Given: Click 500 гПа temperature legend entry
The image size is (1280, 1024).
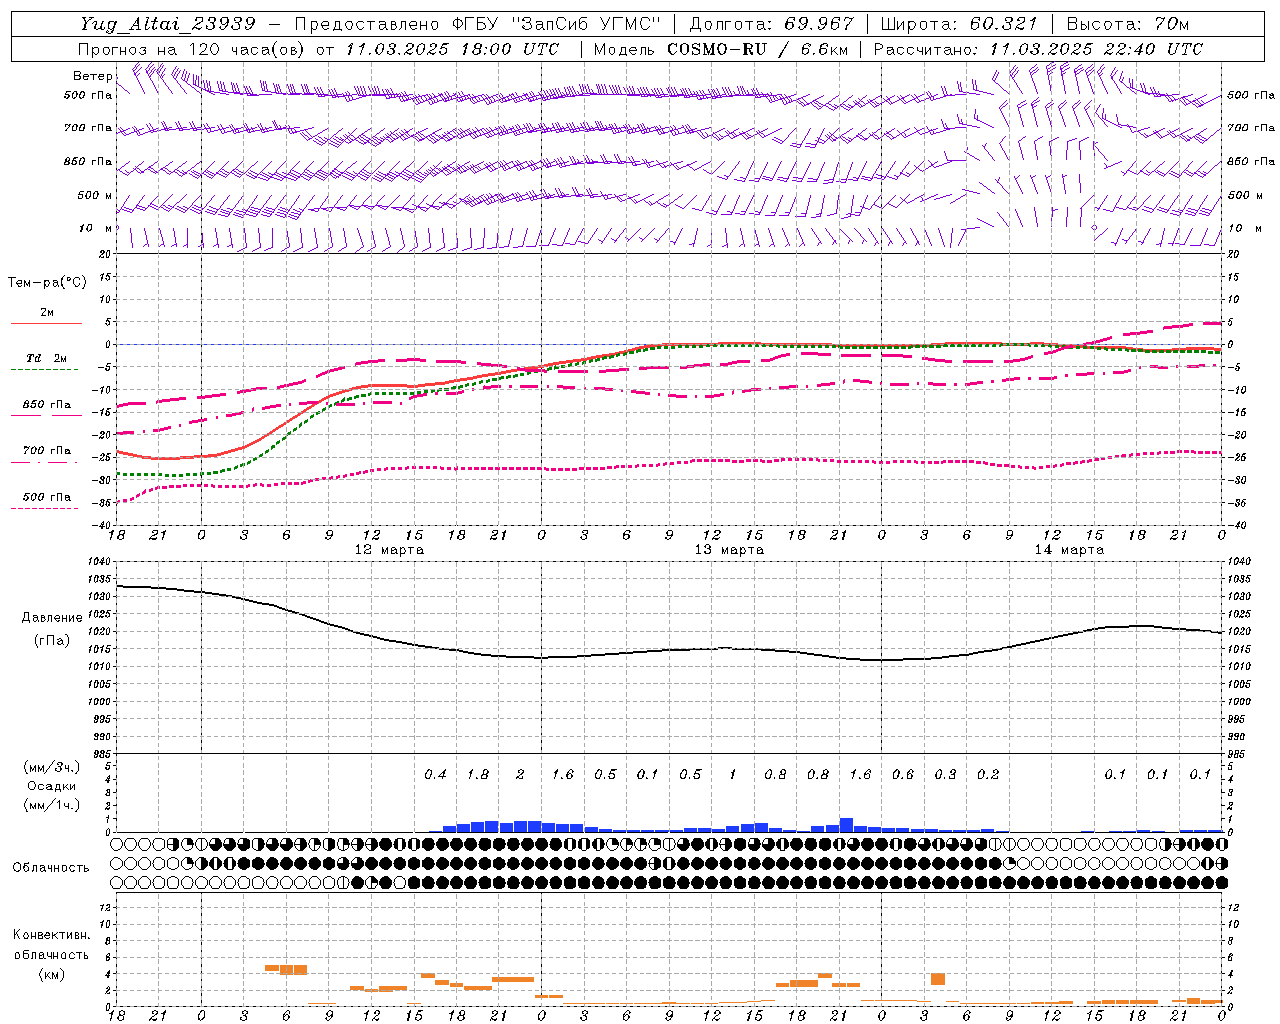Looking at the screenshot, I should click(x=47, y=497).
